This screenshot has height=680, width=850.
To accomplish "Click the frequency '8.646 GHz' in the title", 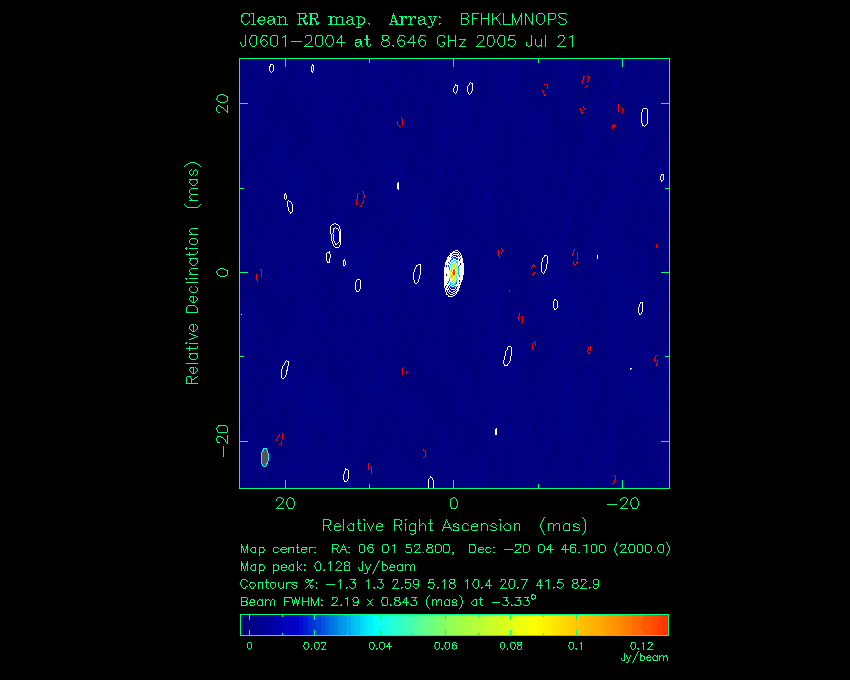I will (x=423, y=42).
